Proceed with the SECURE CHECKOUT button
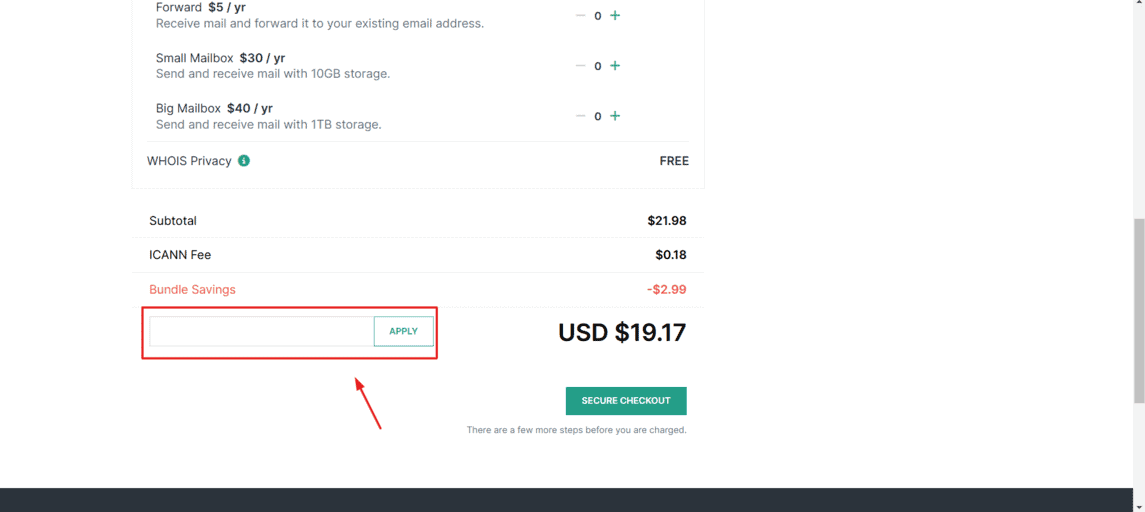Viewport: 1145px width, 512px height. tap(626, 401)
